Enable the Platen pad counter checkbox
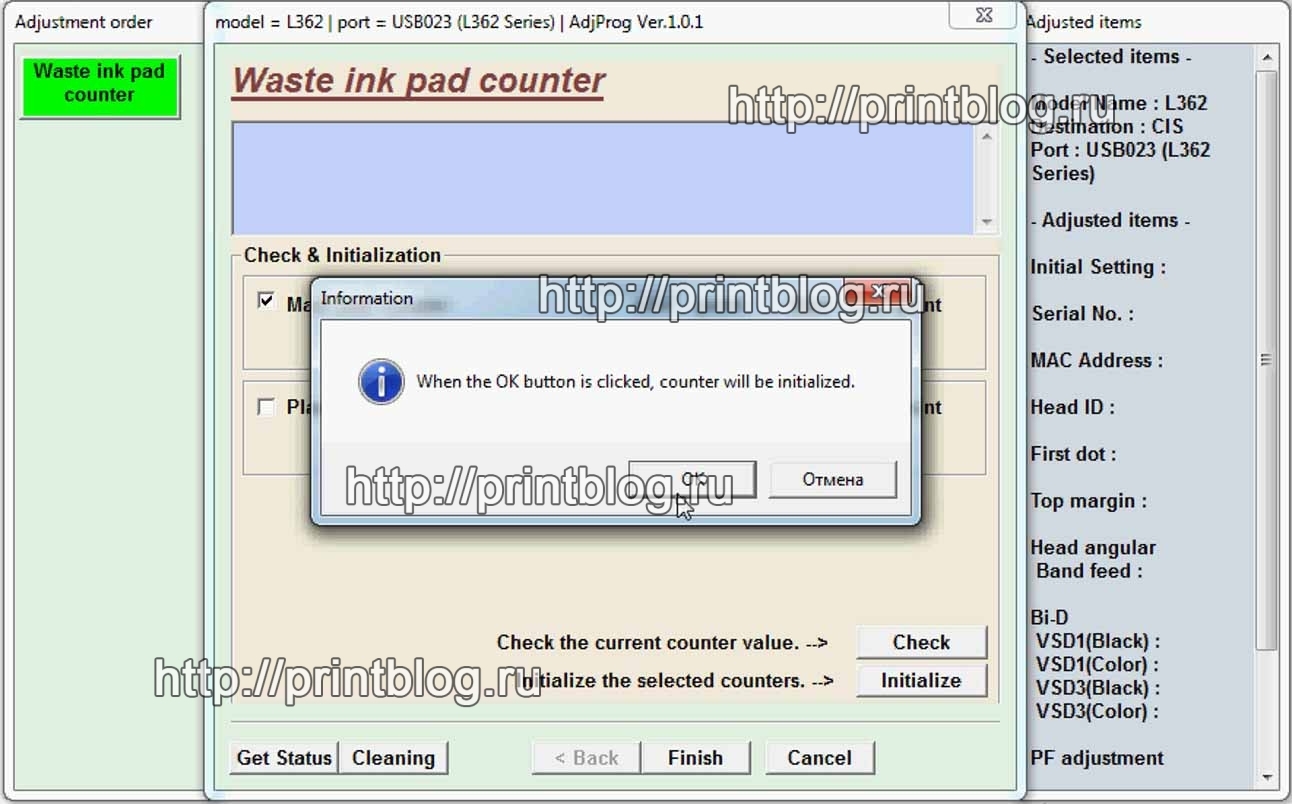This screenshot has height=804, width=1292. click(266, 407)
